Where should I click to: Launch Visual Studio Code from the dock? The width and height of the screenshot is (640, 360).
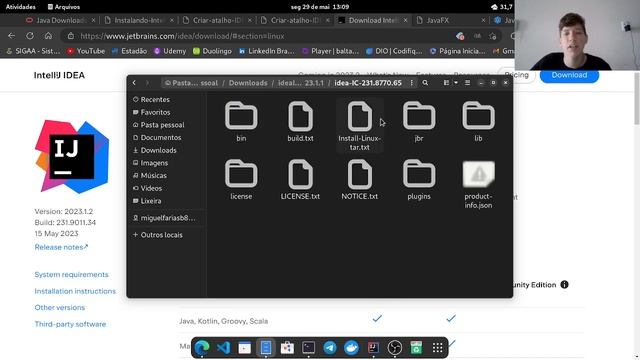point(223,348)
